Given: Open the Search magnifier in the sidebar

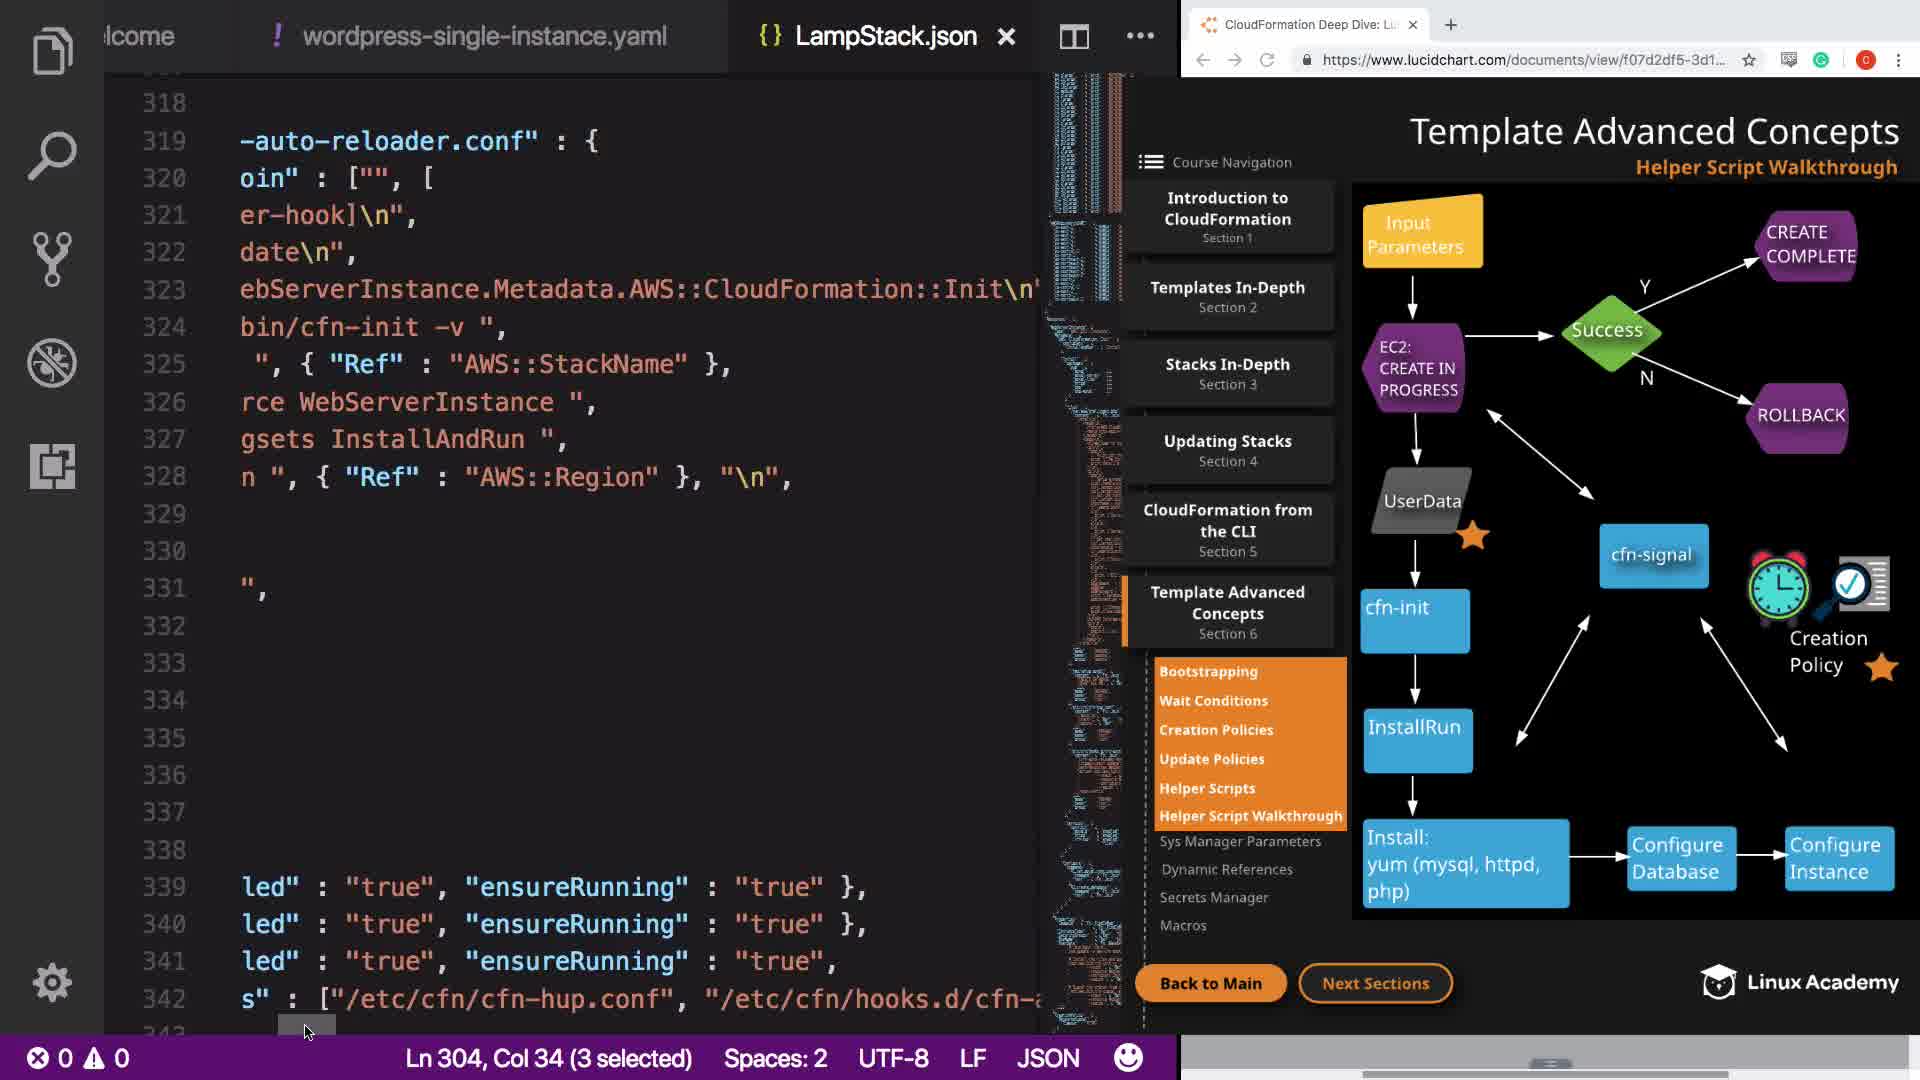Looking at the screenshot, I should (52, 155).
